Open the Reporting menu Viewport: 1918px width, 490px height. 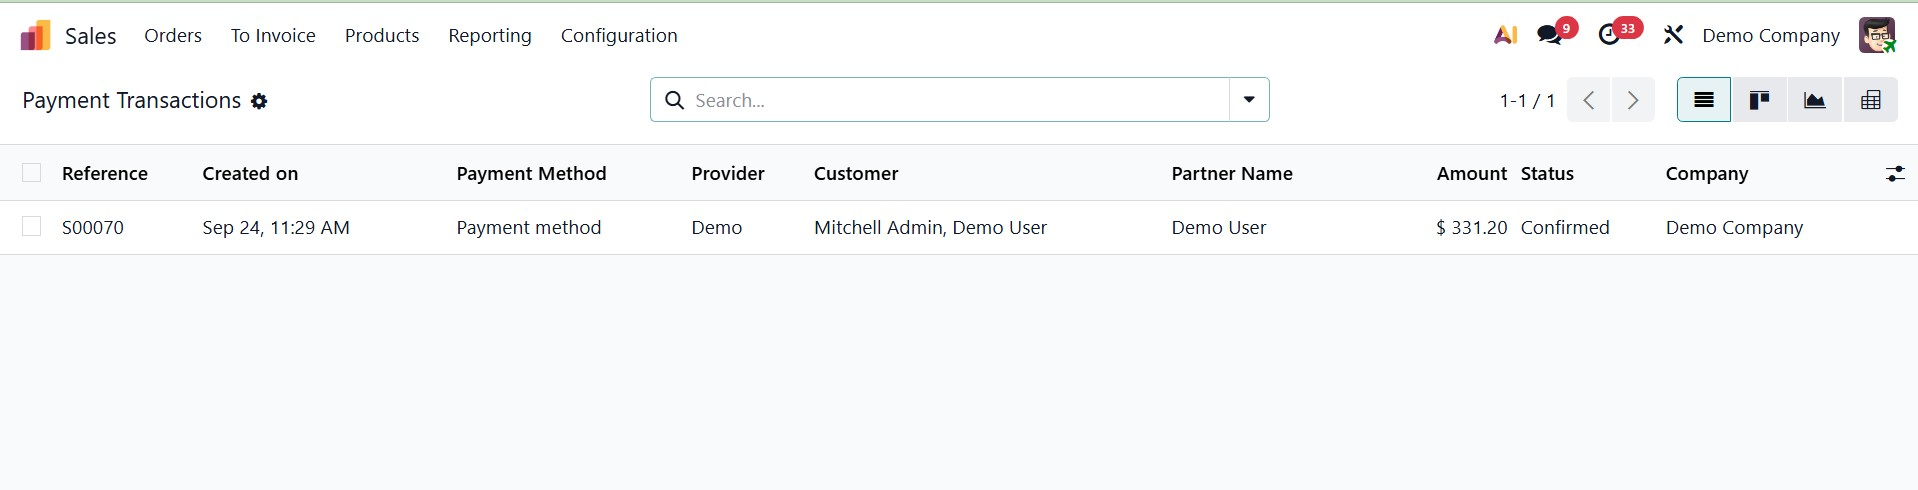(489, 35)
